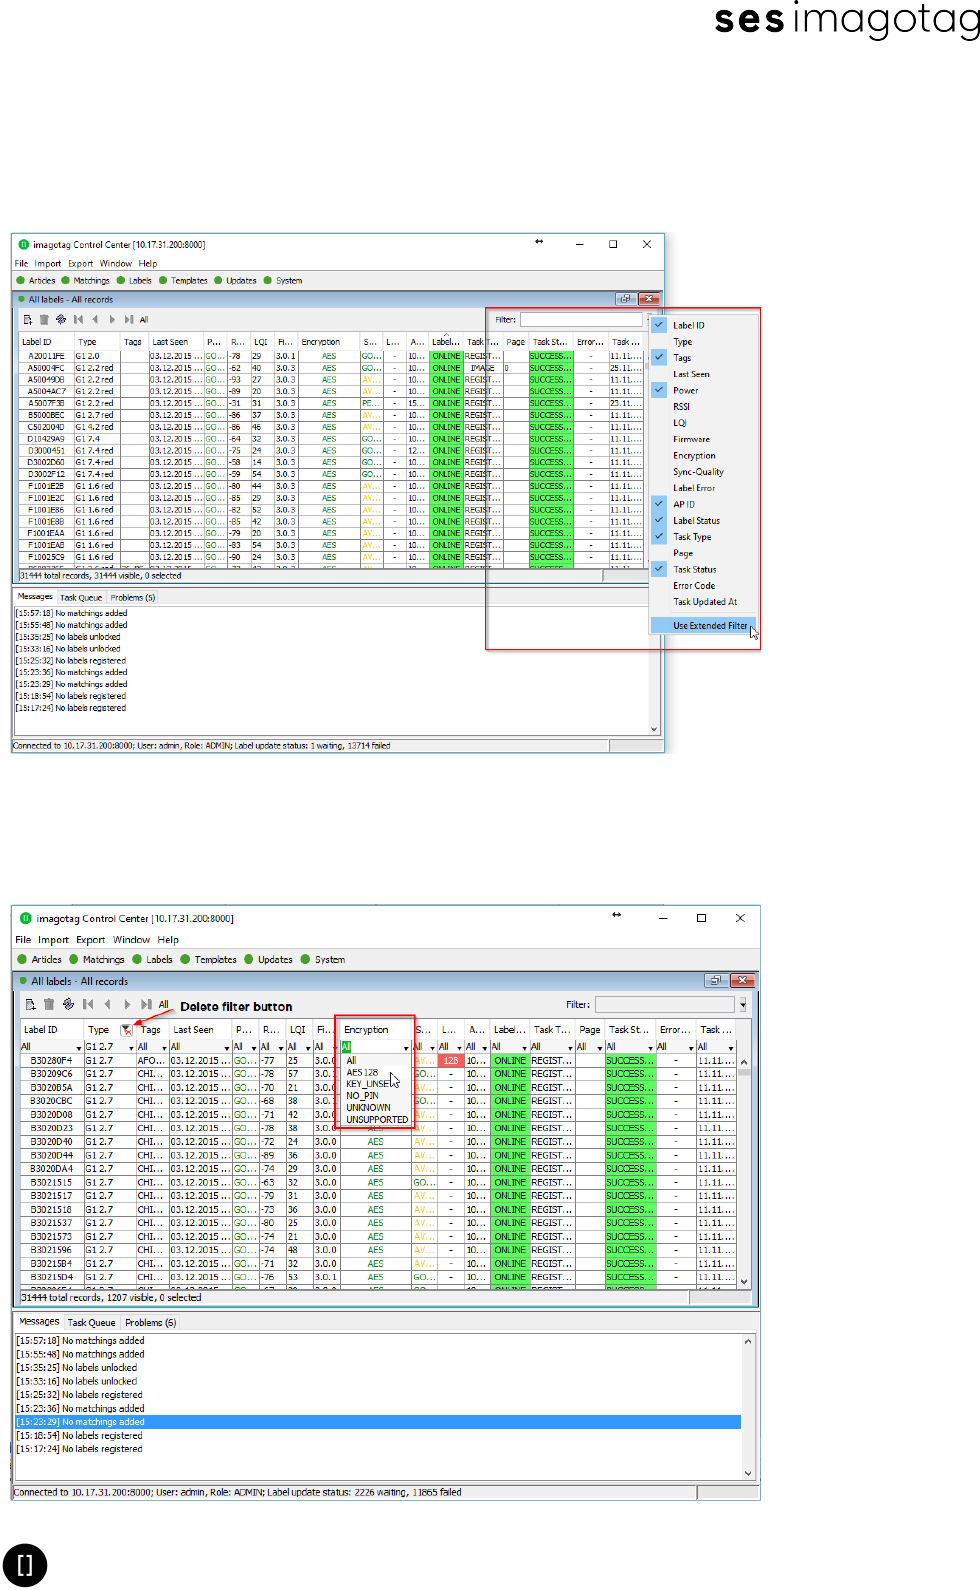Click refresh icon in window showing the column menu

click(61, 320)
